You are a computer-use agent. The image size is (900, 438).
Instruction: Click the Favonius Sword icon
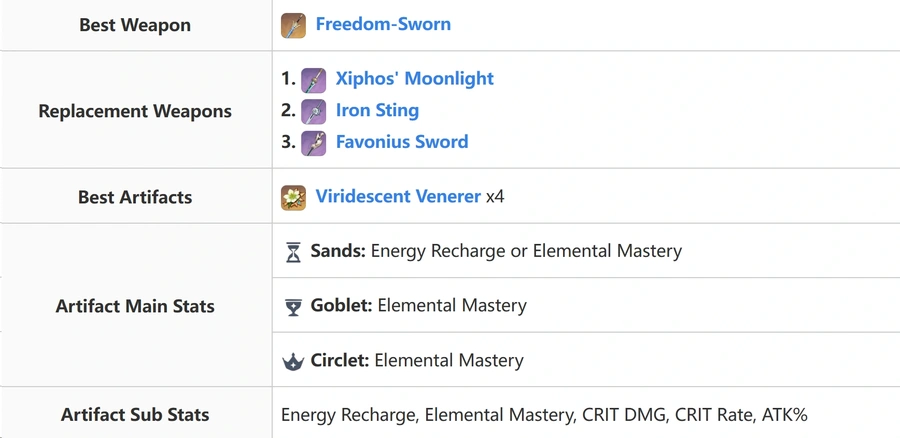(x=313, y=143)
